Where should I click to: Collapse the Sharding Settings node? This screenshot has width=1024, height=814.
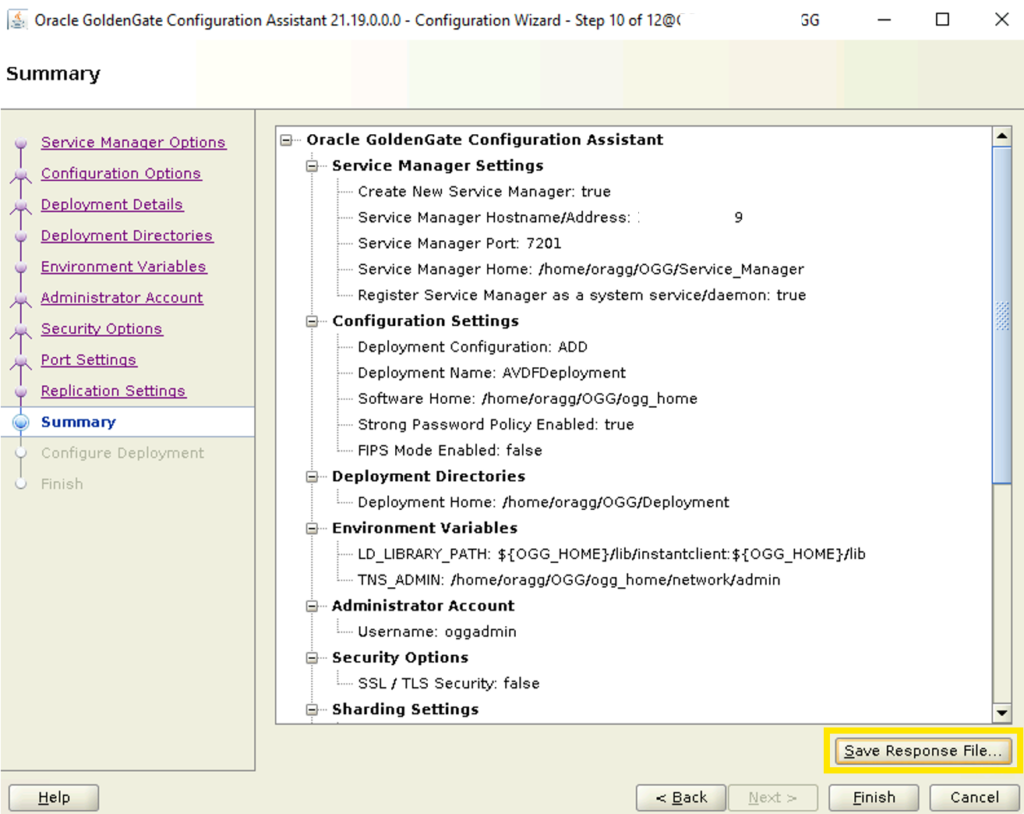(312, 709)
